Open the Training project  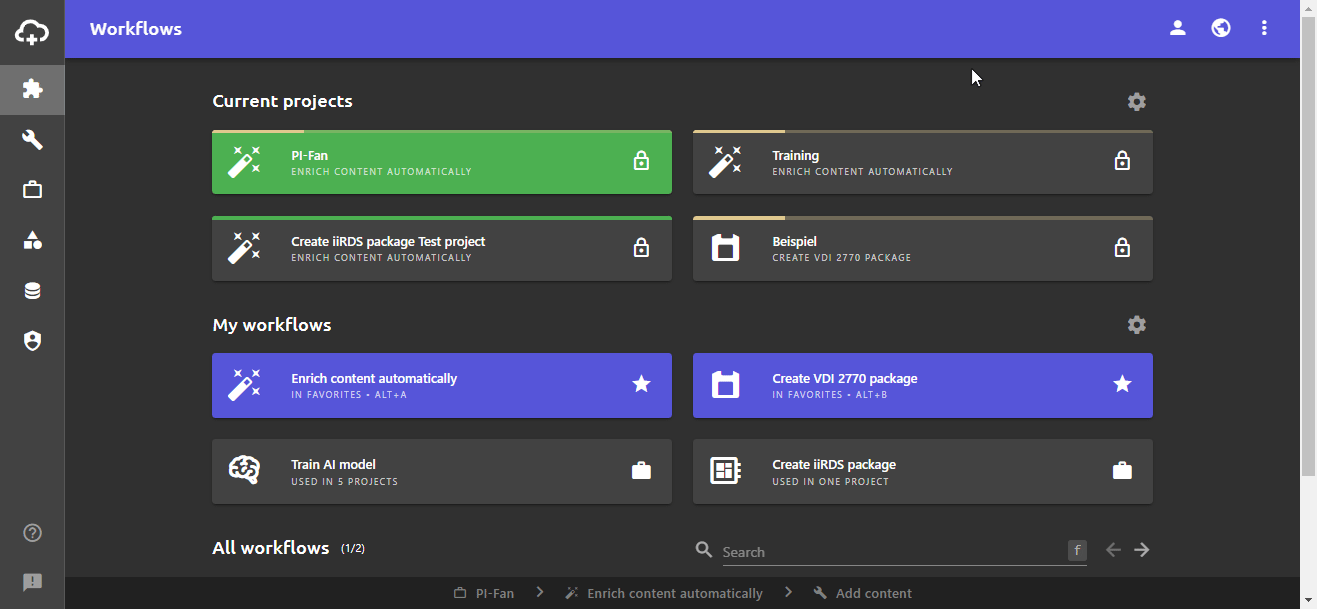(x=923, y=162)
